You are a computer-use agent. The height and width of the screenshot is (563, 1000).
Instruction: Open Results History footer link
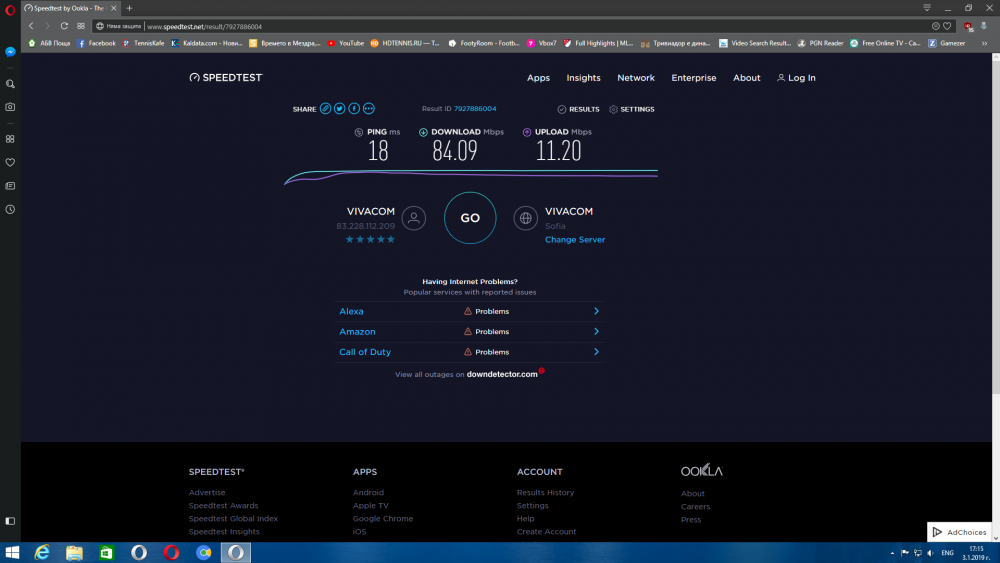click(545, 492)
